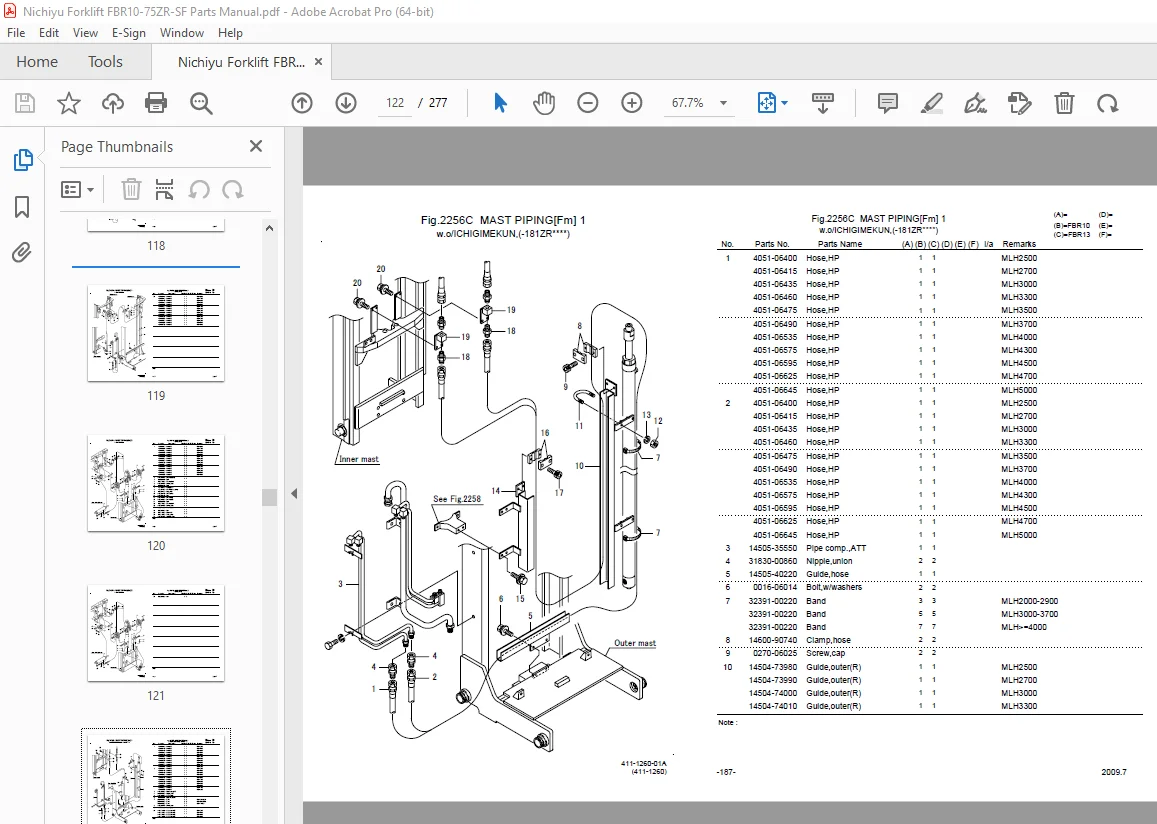Click the thumbnails panel scrollbar handle
This screenshot has height=824, width=1157.
click(x=269, y=496)
